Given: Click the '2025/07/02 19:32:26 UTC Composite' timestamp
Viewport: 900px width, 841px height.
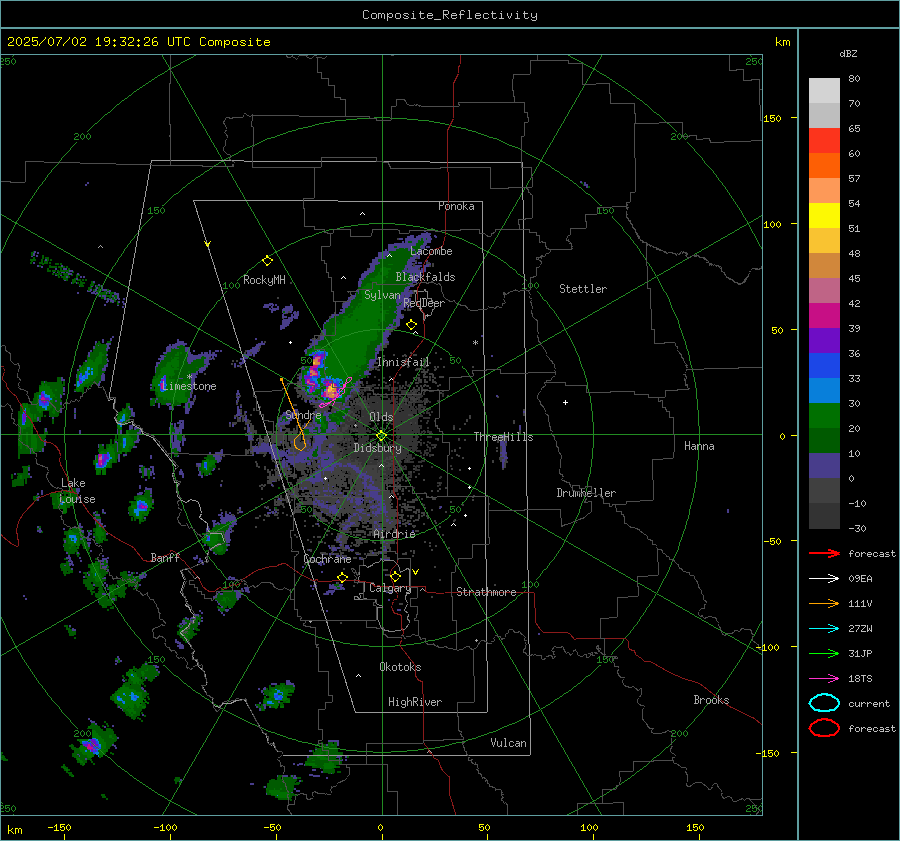Looking at the screenshot, I should (x=138, y=42).
